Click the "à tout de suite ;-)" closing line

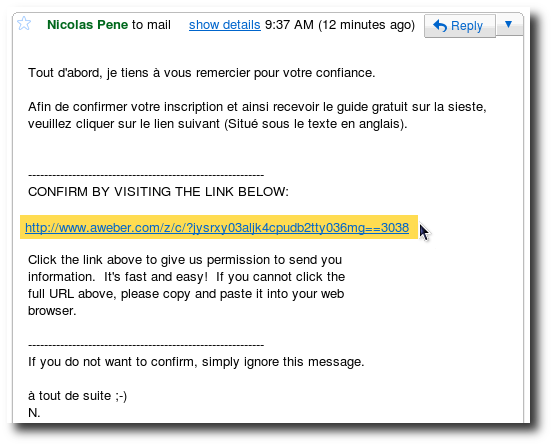pos(77,396)
